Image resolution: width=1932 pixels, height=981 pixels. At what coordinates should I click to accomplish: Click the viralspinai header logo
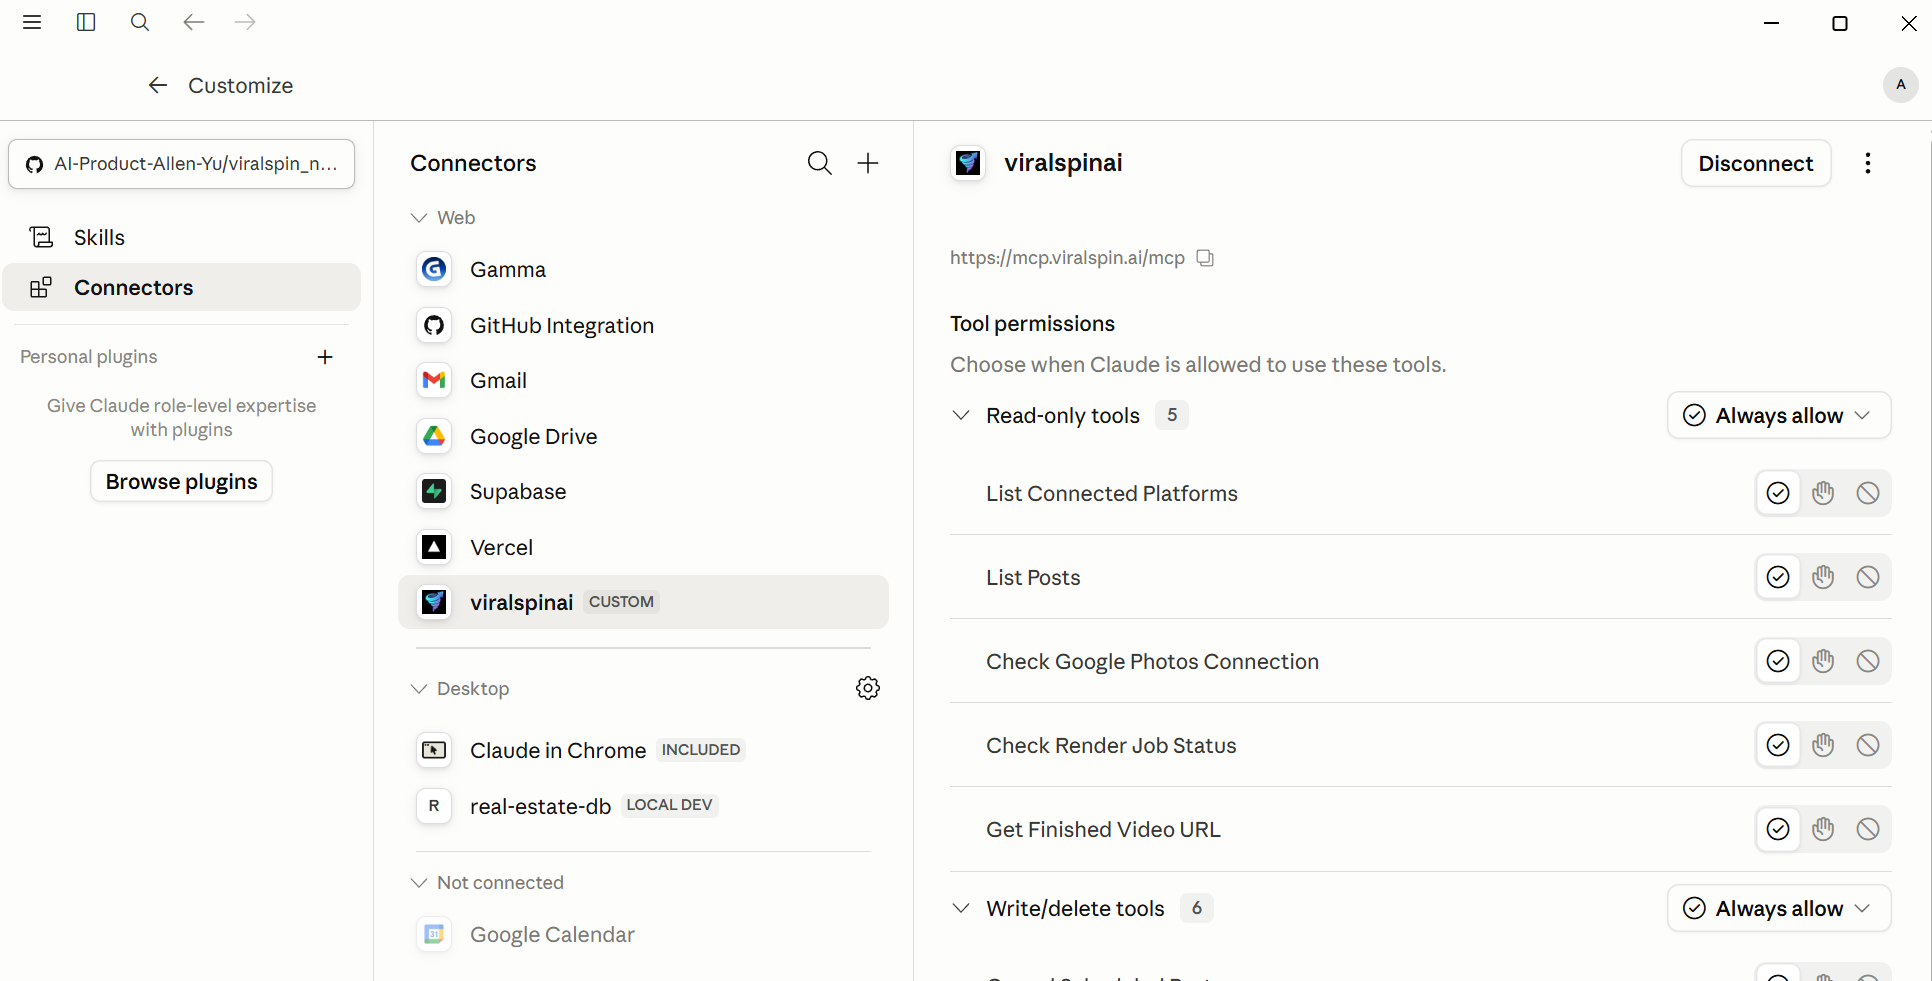[x=968, y=163]
